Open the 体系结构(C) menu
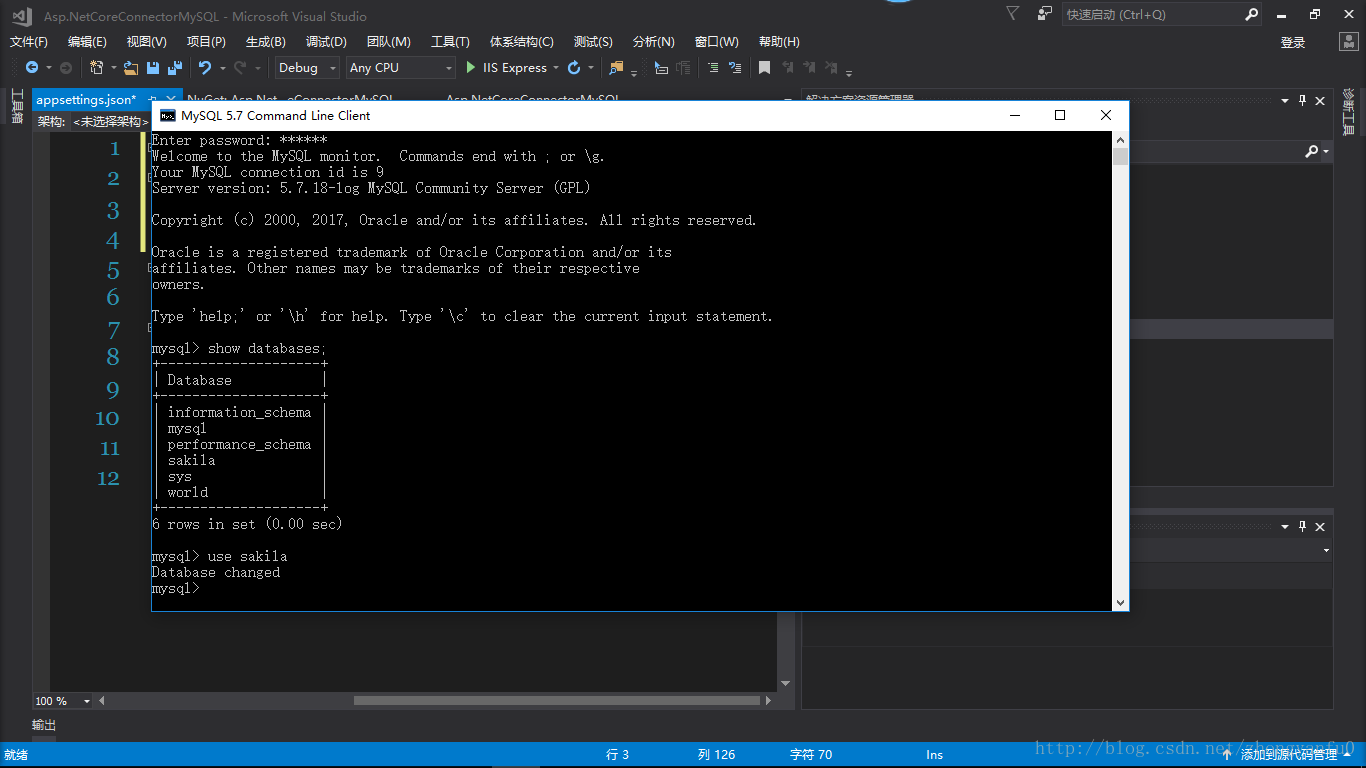Image resolution: width=1366 pixels, height=768 pixels. [x=521, y=42]
